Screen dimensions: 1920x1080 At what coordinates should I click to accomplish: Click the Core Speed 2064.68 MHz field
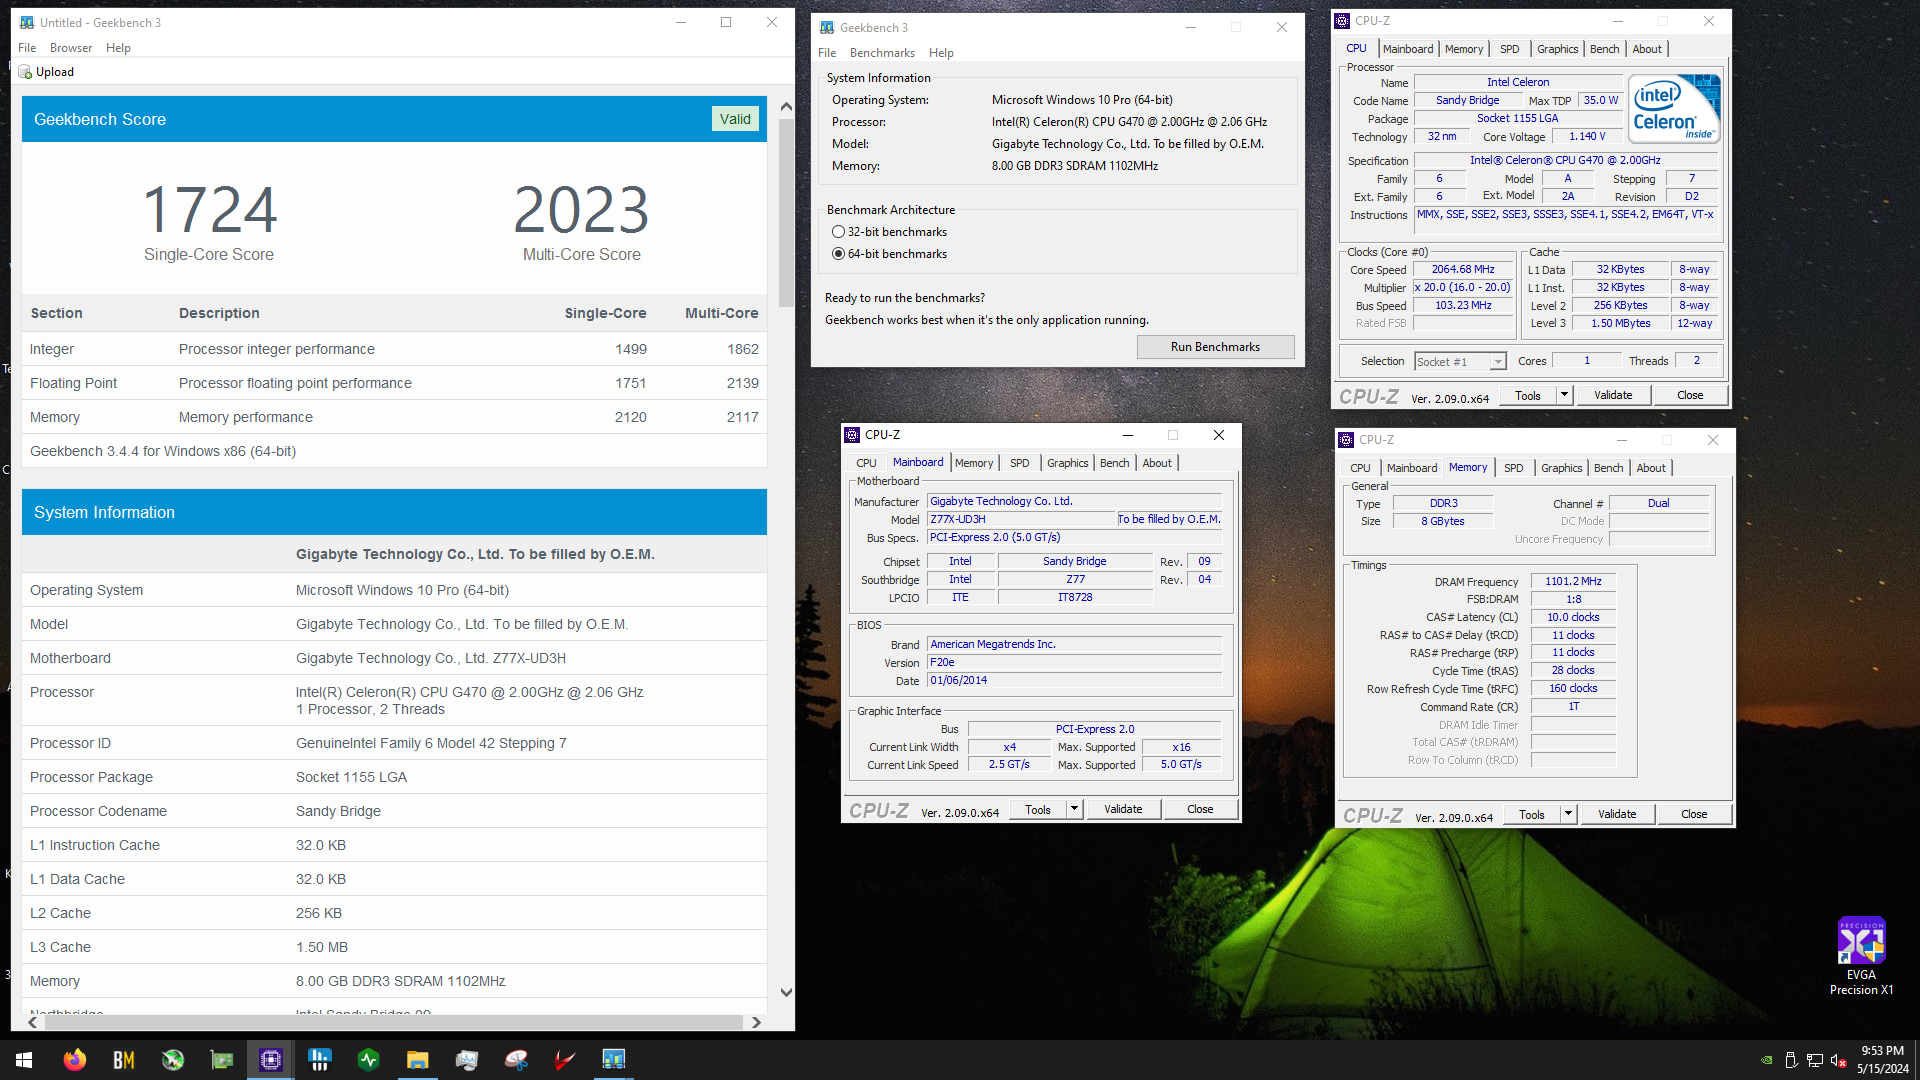[1463, 270]
